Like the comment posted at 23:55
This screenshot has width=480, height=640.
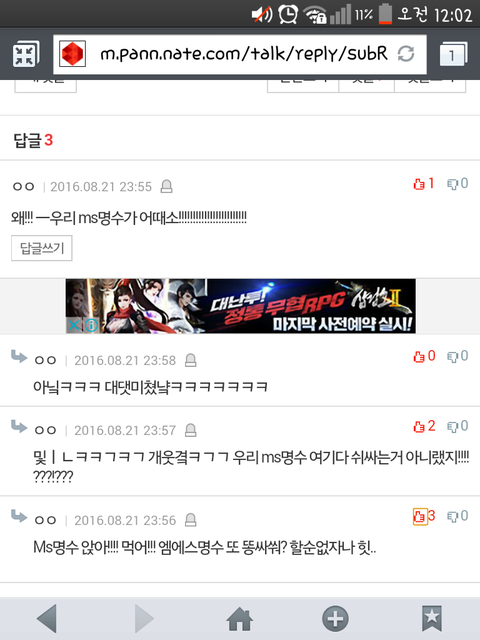point(423,184)
